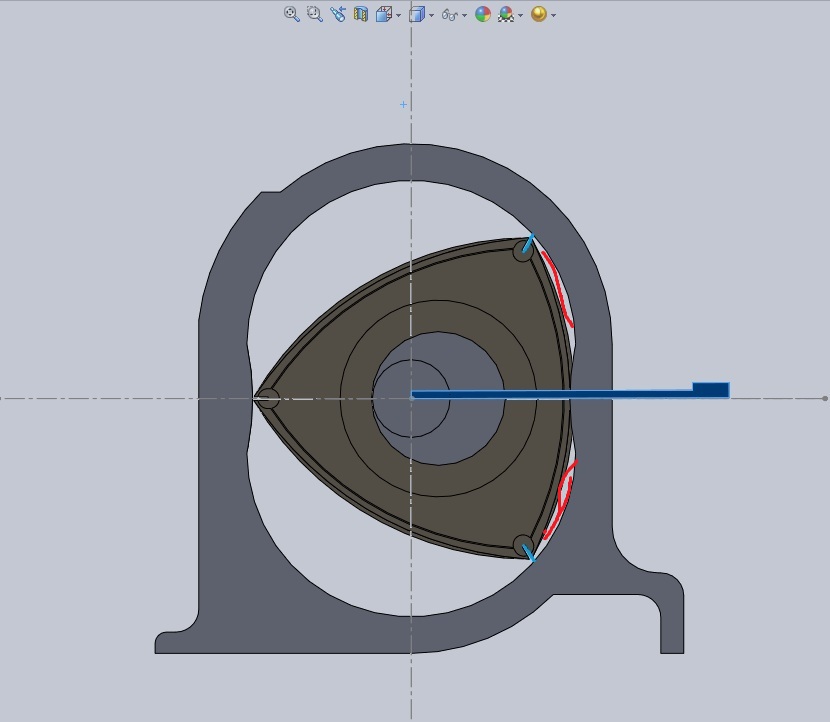The height and width of the screenshot is (722, 830).
Task: Click the Hide/Show Items glasses icon
Action: [450, 15]
